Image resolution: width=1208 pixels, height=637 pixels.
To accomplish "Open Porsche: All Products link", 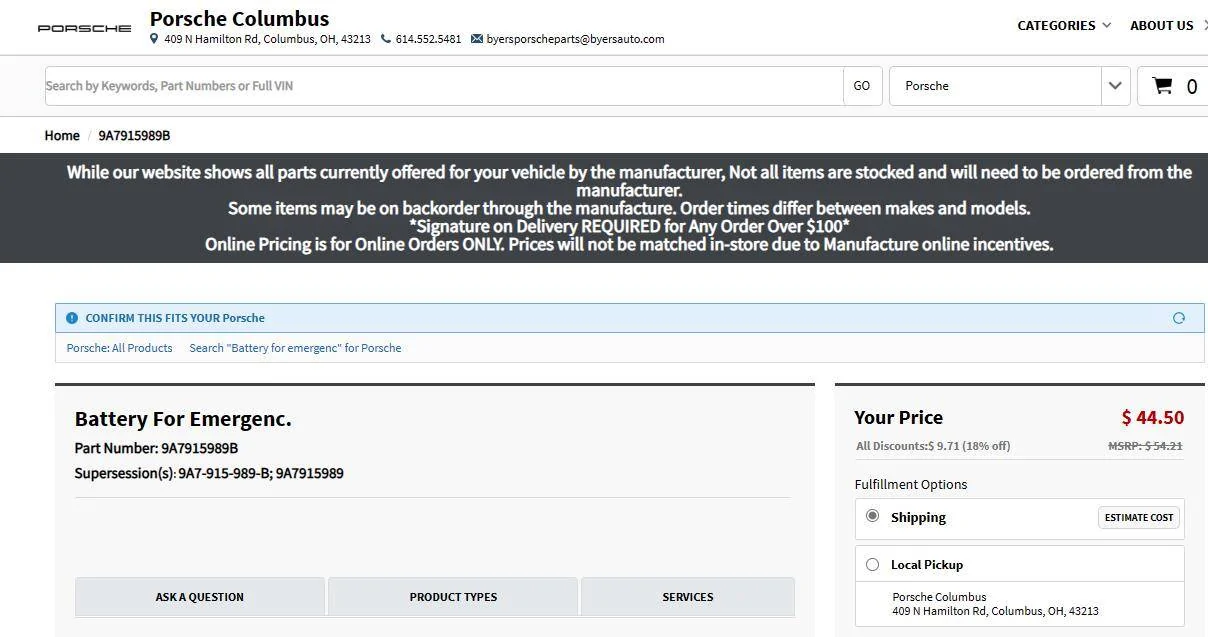I will 119,348.
